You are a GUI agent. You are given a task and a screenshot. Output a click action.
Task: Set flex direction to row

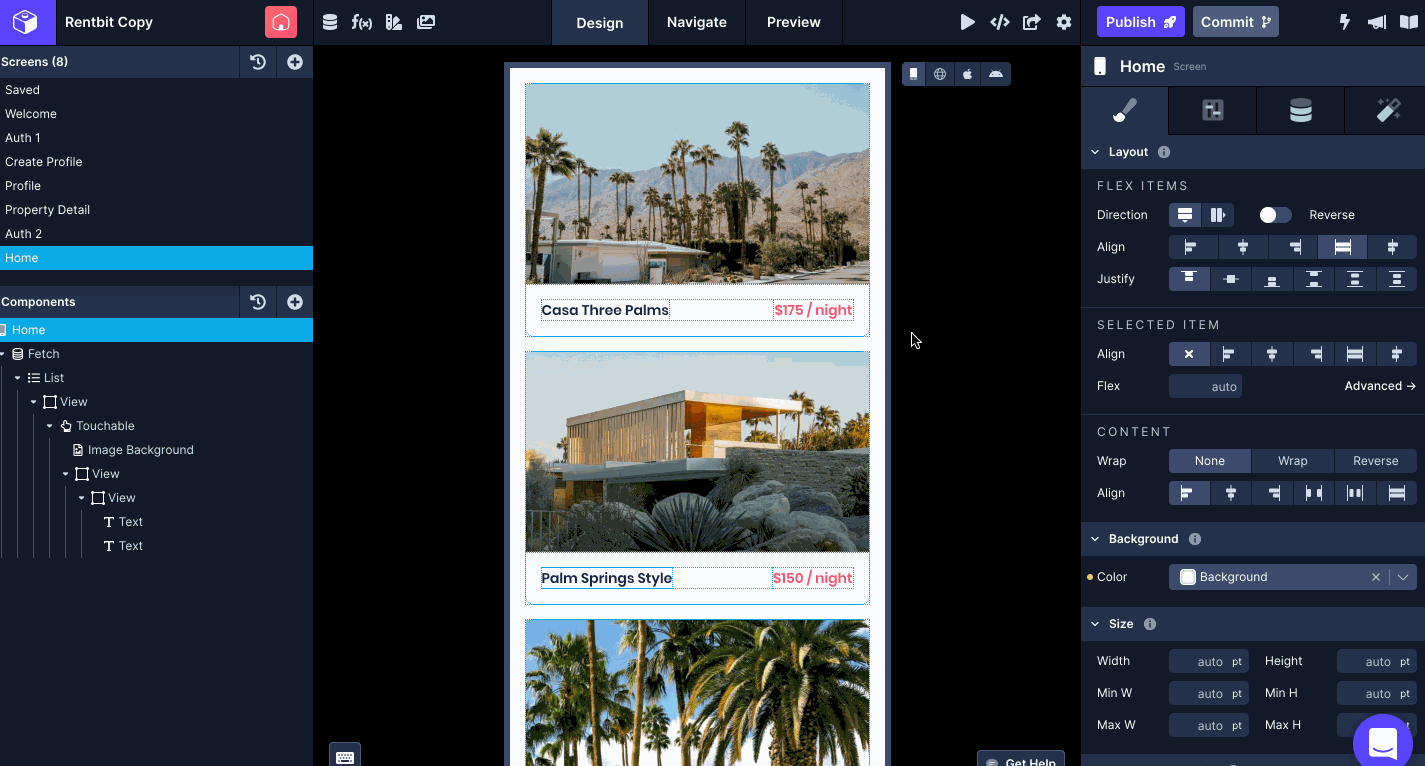[x=1218, y=215]
